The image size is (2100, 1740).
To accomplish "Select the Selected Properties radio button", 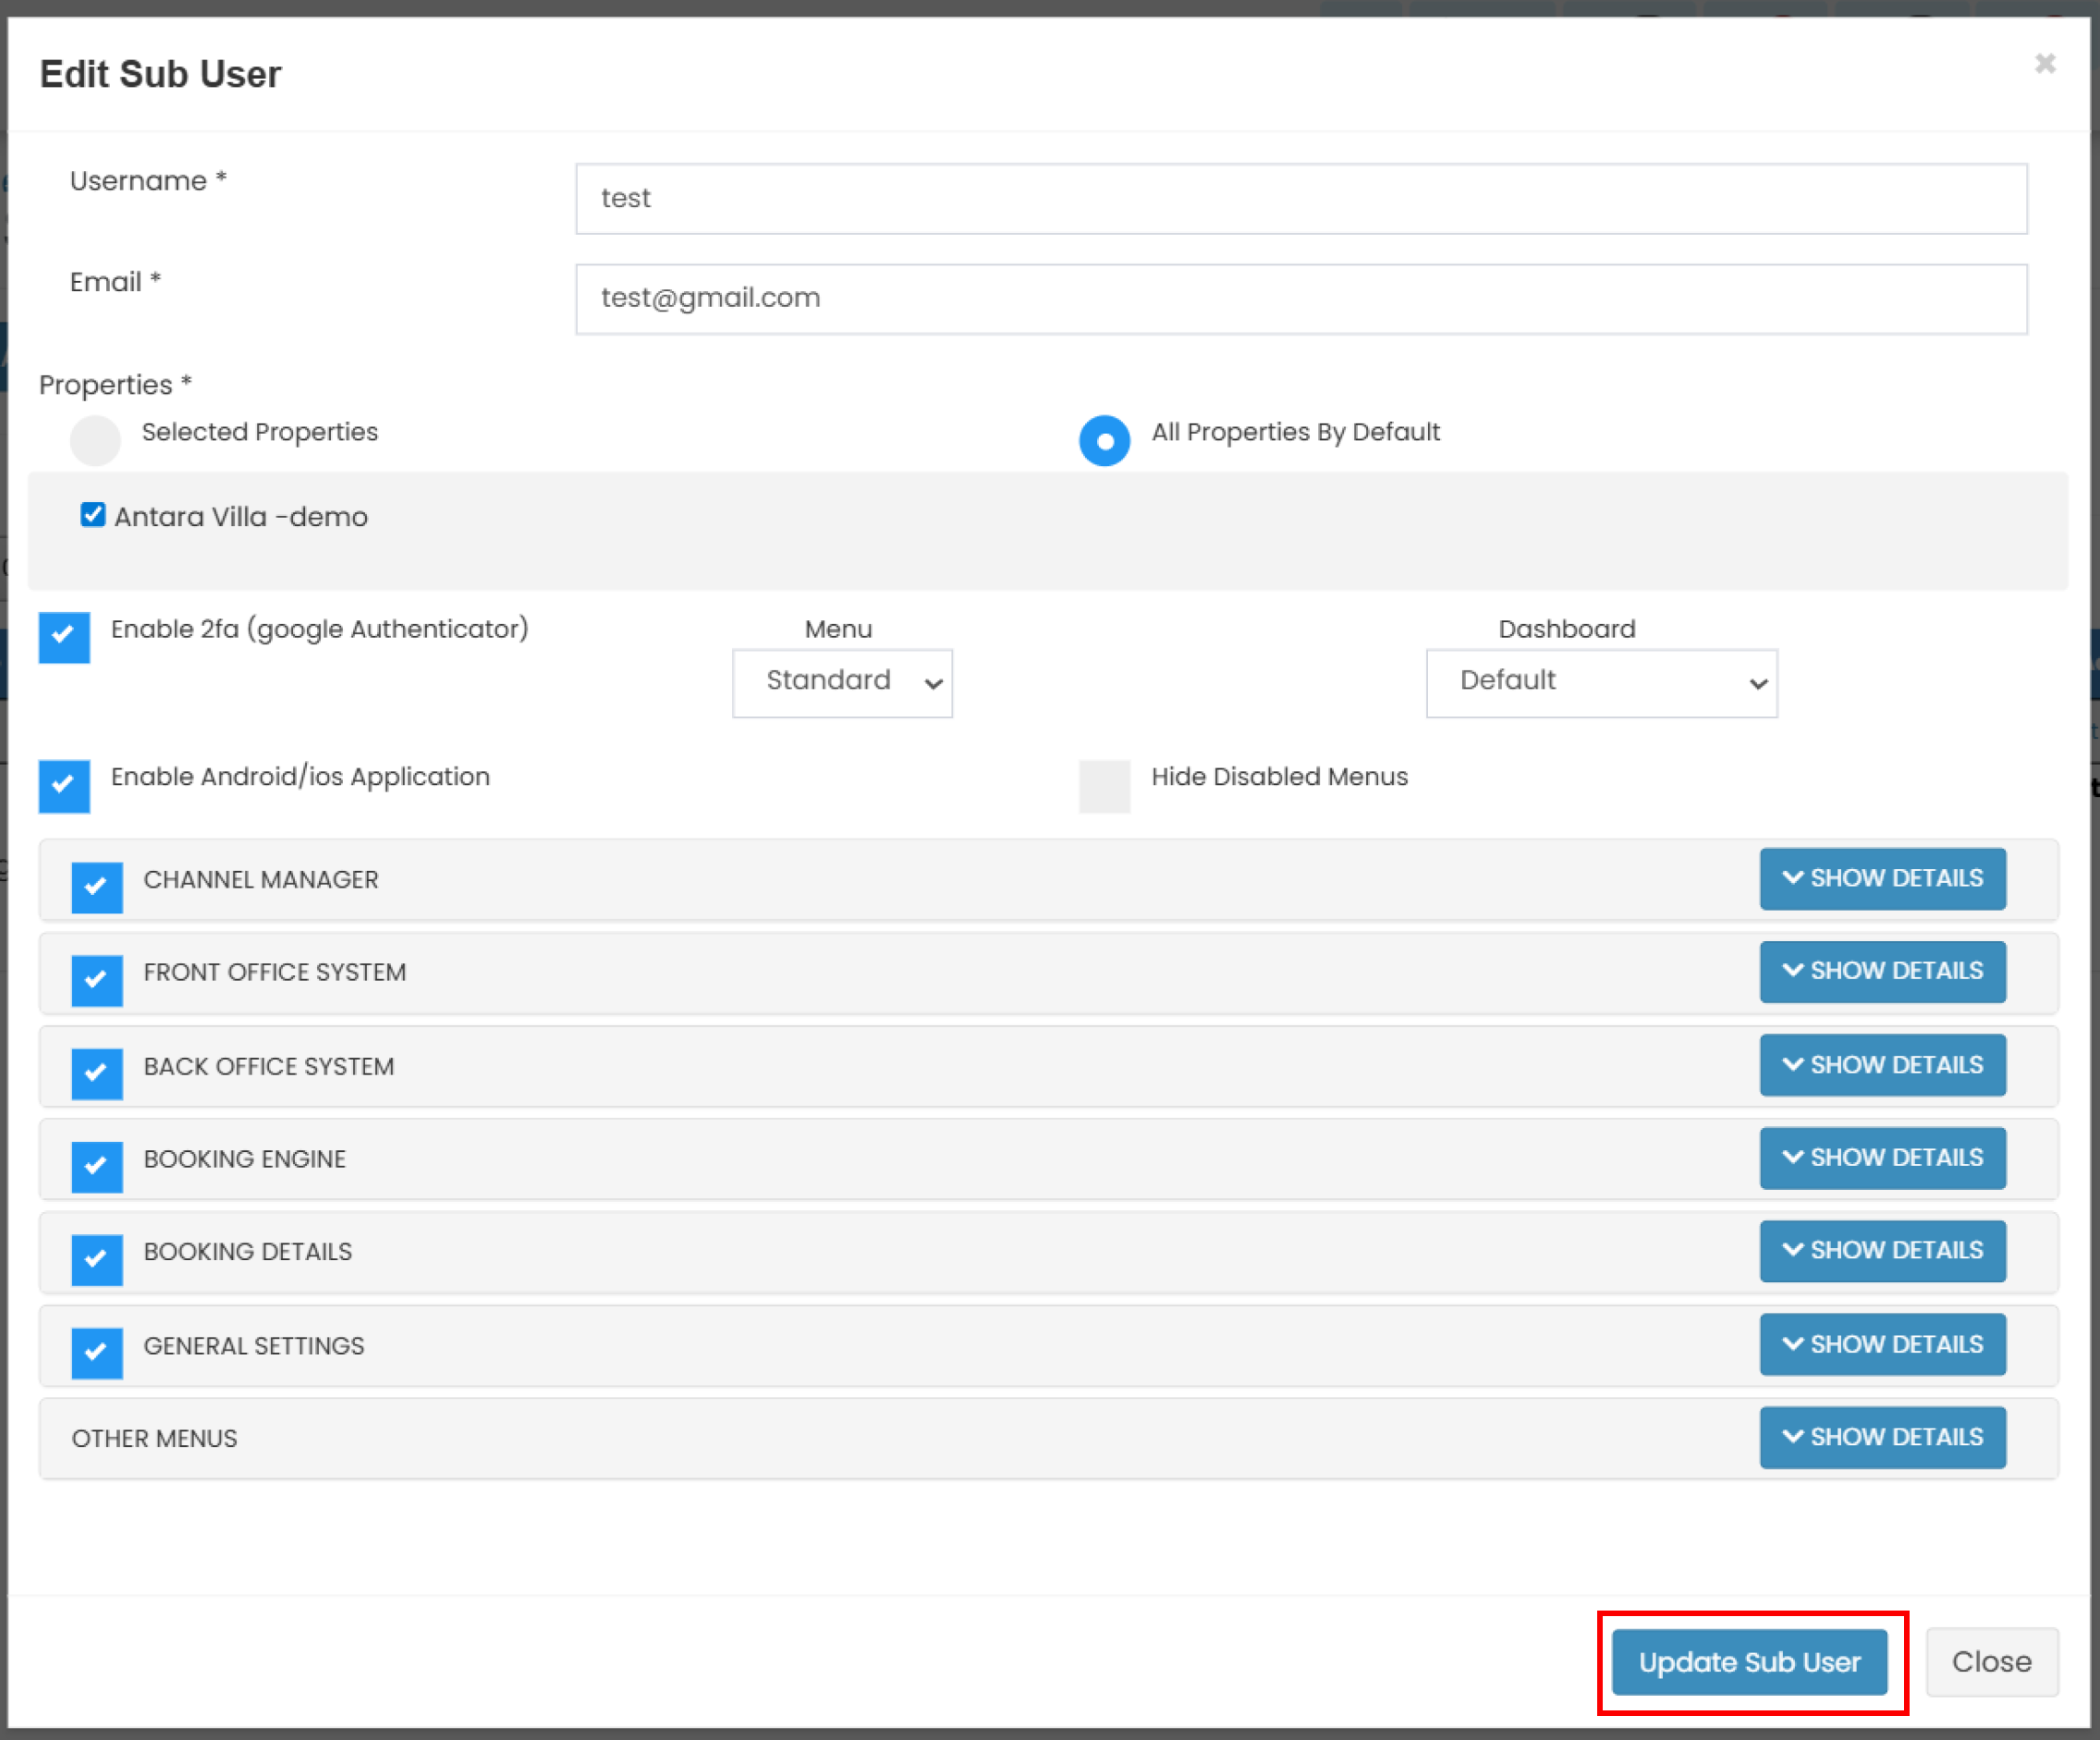I will coord(95,440).
